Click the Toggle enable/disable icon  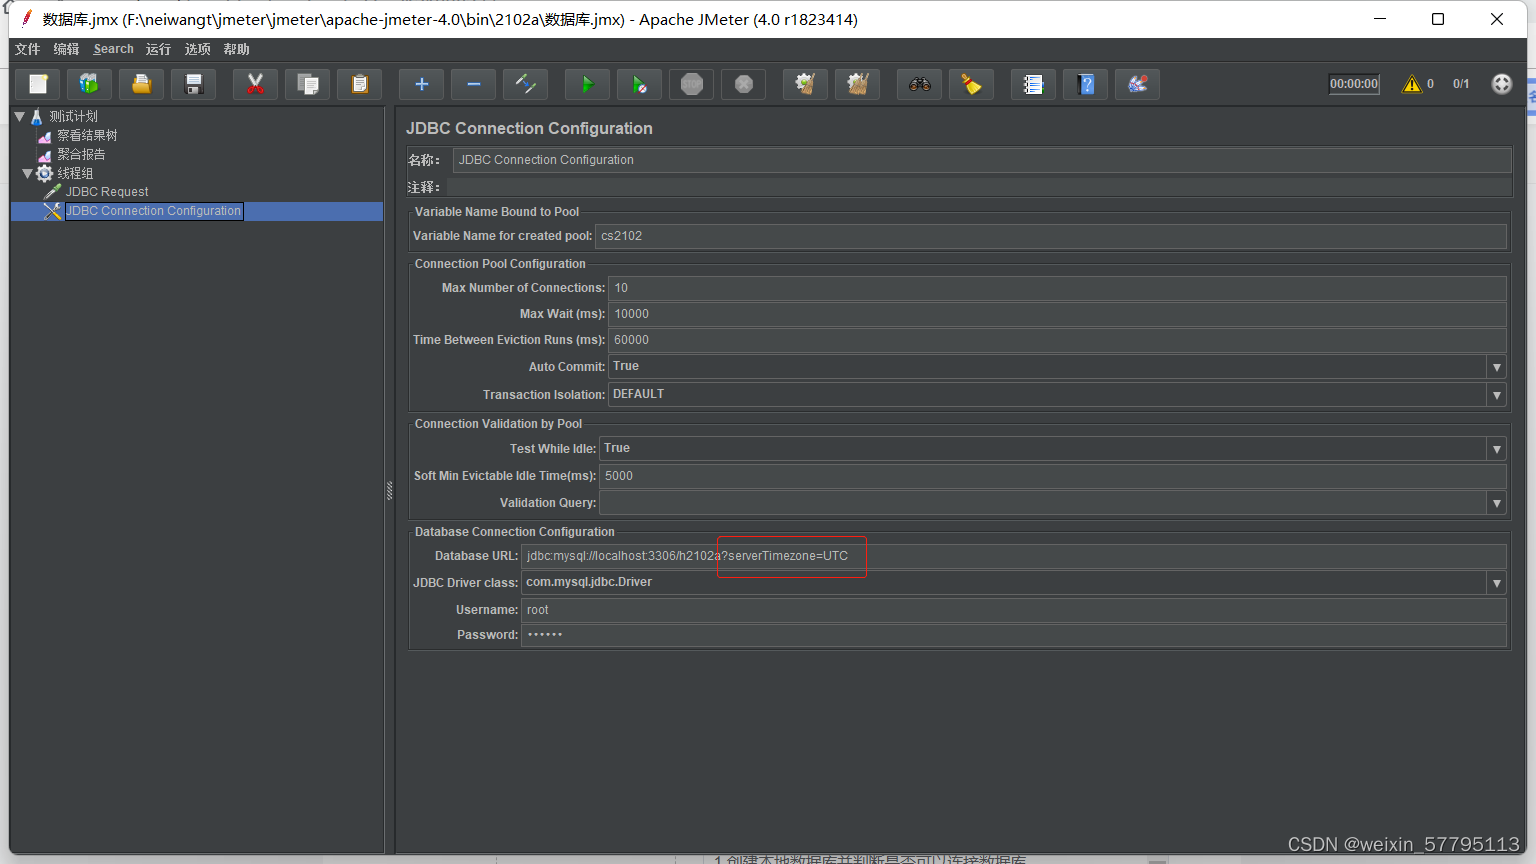point(526,84)
